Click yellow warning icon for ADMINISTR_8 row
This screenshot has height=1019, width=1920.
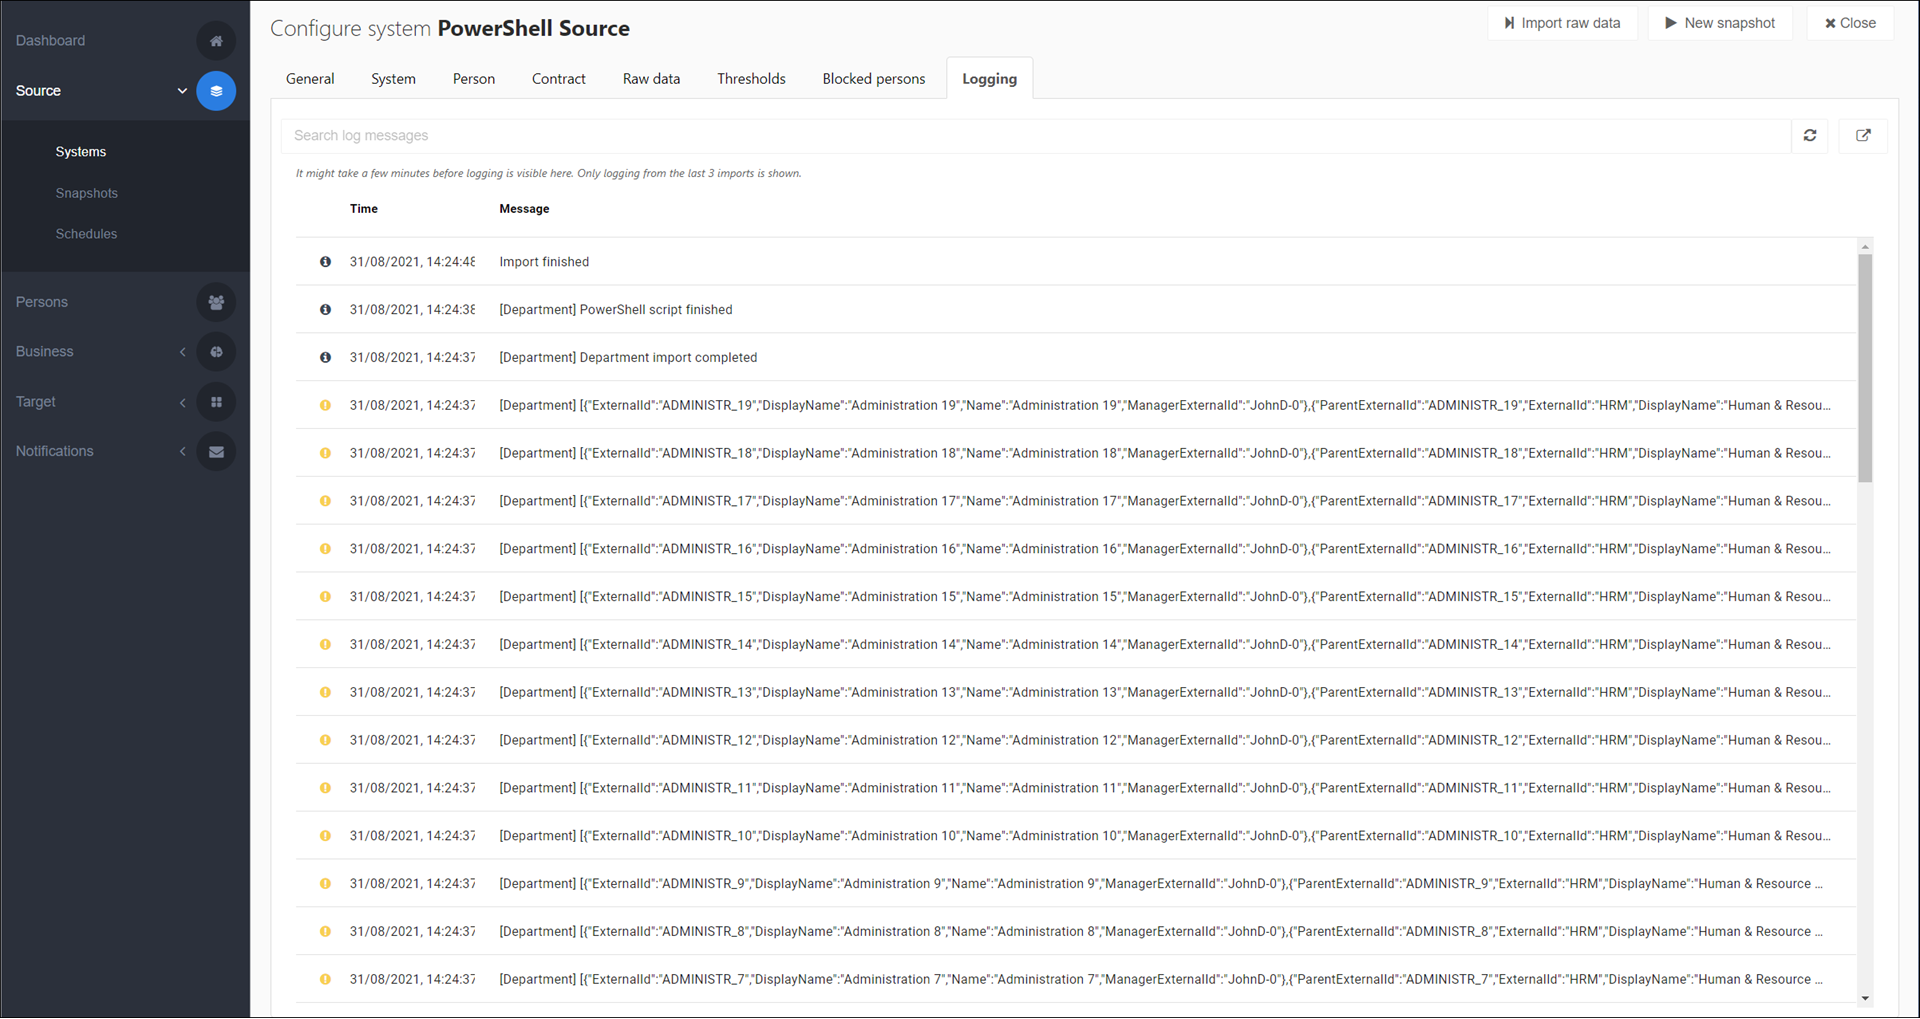click(x=325, y=932)
